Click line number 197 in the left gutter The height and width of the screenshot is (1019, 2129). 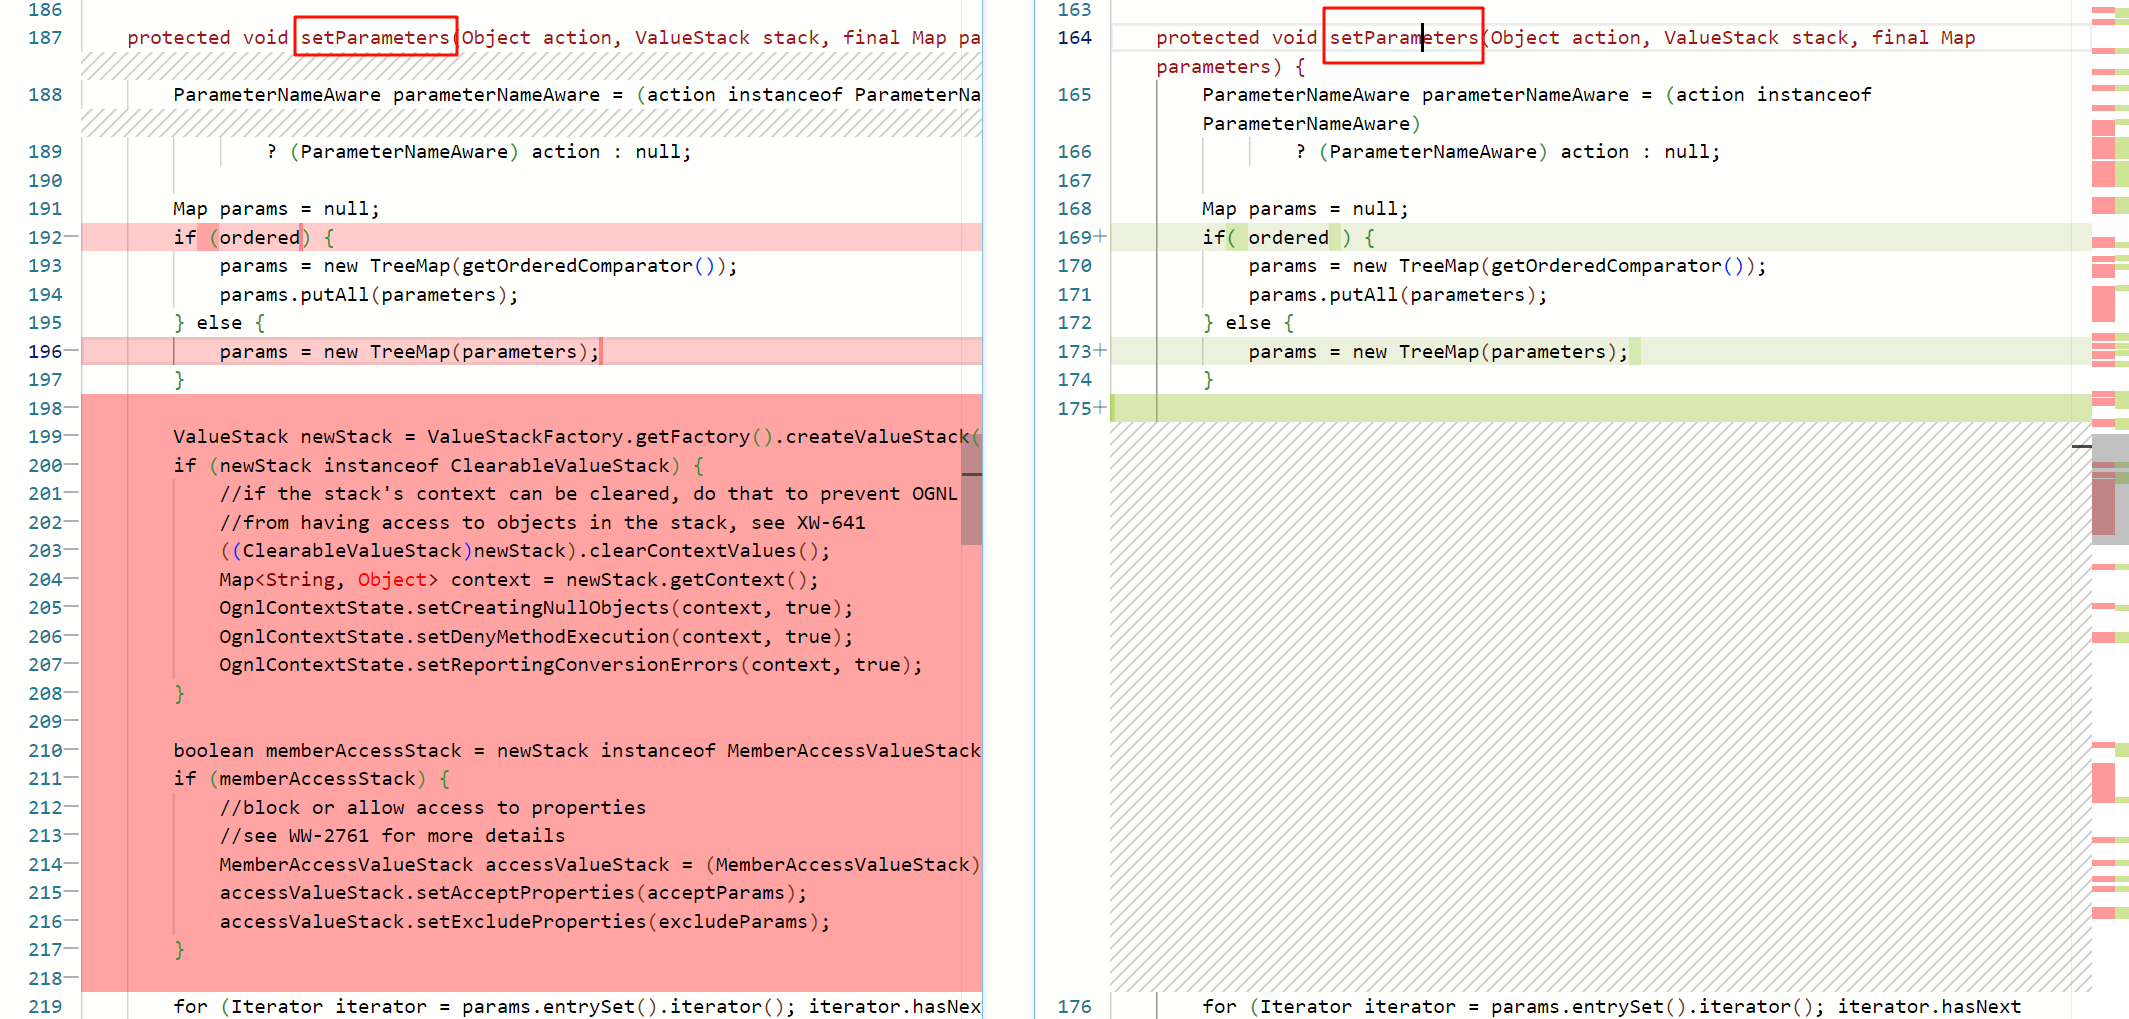(x=45, y=379)
